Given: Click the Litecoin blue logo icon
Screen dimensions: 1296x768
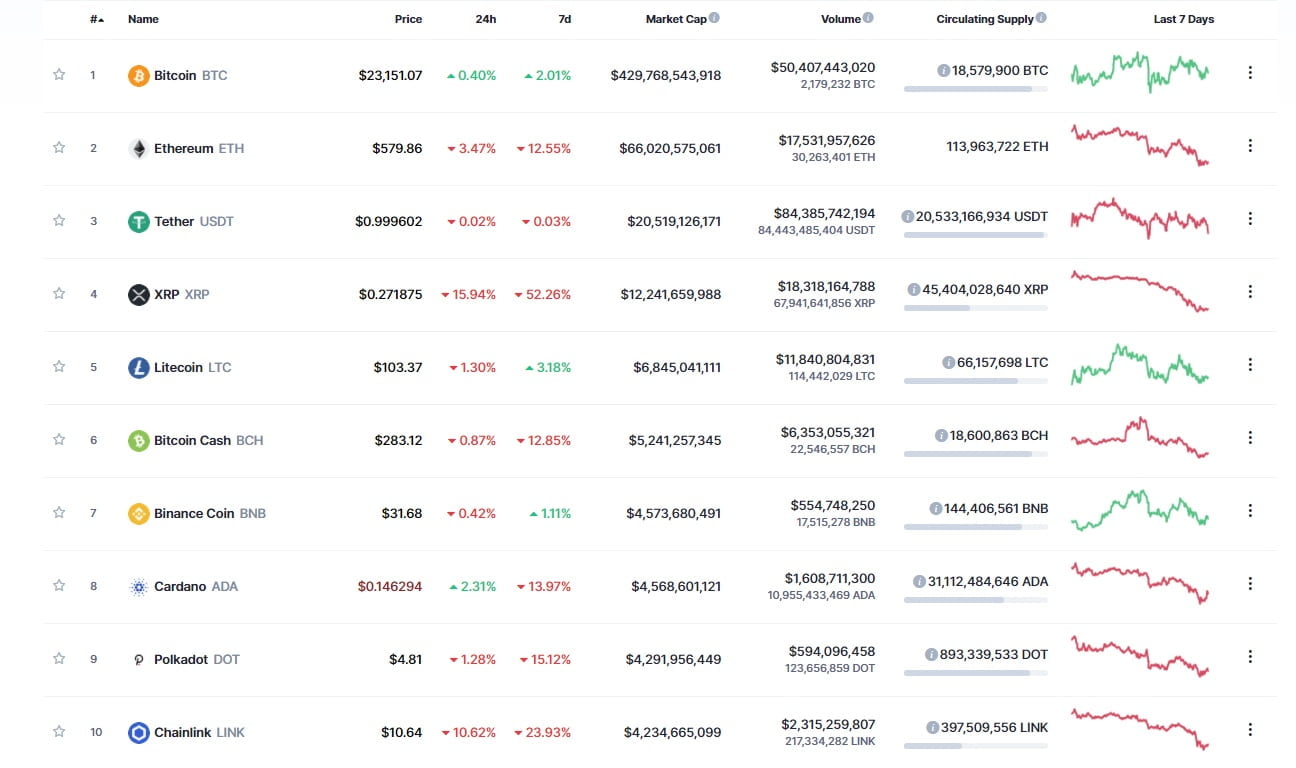Looking at the screenshot, I should 139,367.
